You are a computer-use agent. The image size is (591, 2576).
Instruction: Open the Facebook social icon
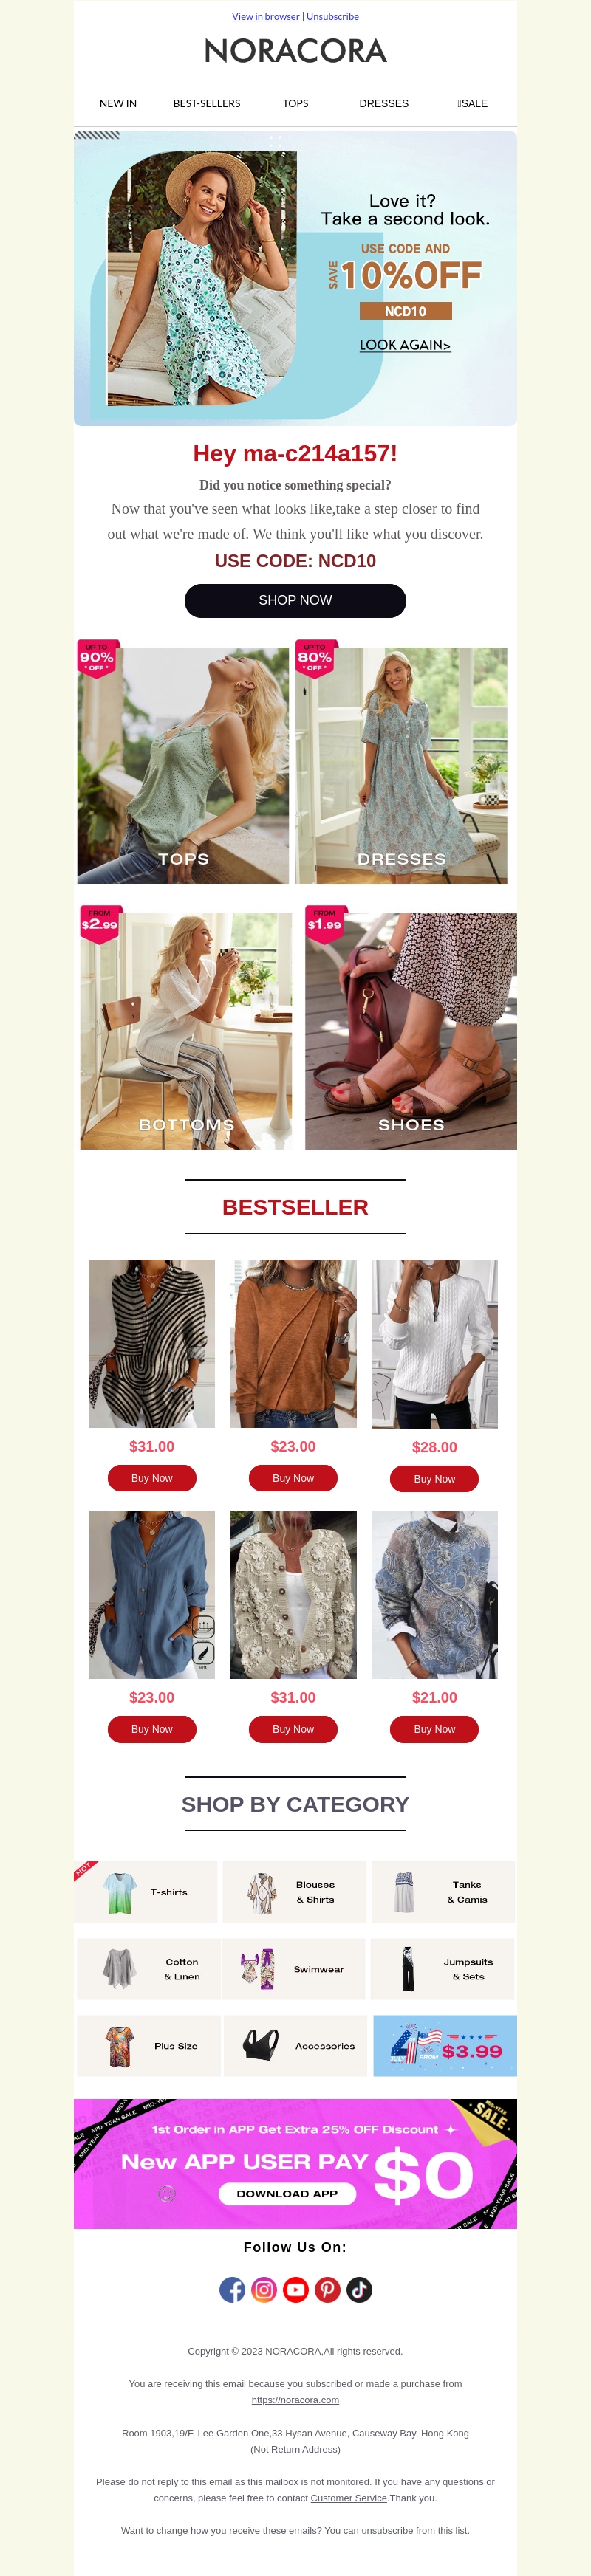(x=232, y=2289)
